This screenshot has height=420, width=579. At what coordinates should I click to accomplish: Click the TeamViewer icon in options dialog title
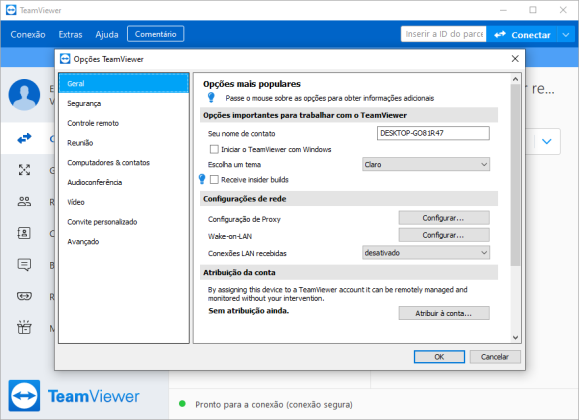pos(65,59)
